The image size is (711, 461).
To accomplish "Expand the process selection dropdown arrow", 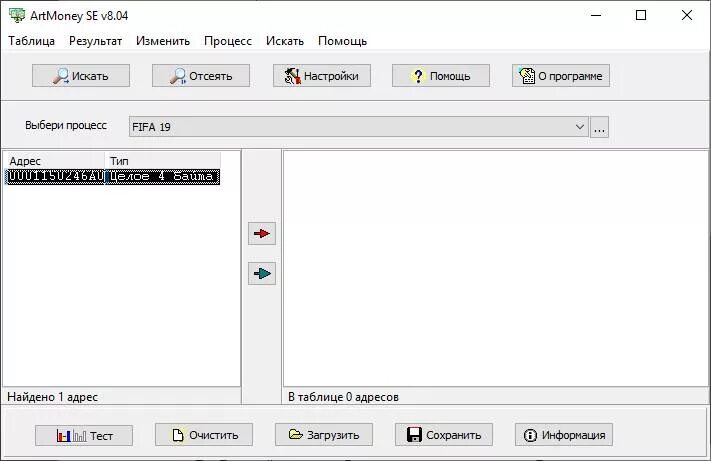I will pos(580,127).
